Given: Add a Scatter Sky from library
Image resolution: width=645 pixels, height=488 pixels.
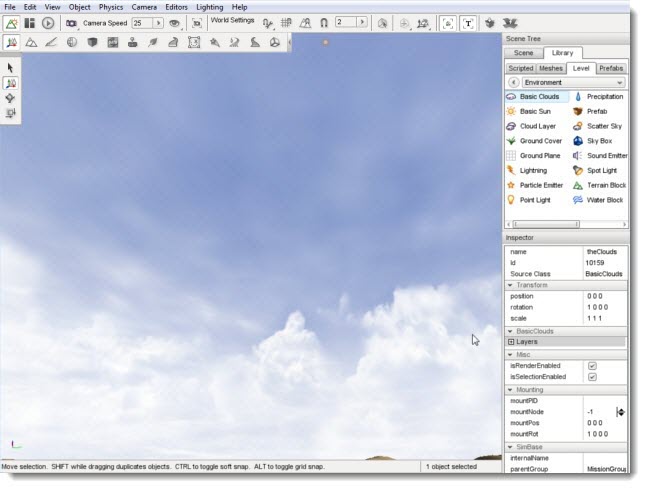Looking at the screenshot, I should coord(598,126).
